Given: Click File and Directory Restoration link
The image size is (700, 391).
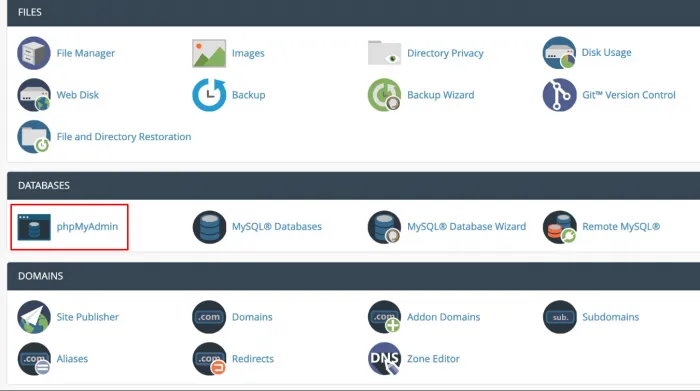Looking at the screenshot, I should [x=124, y=137].
